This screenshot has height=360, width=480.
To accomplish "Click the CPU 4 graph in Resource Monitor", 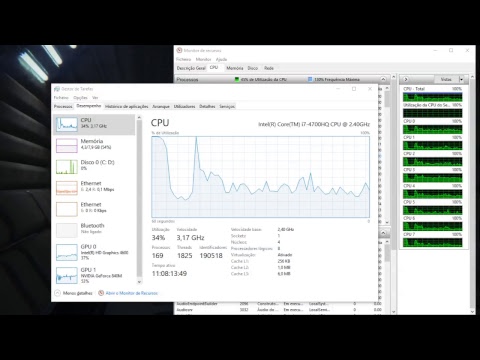I will pyautogui.click(x=432, y=194).
